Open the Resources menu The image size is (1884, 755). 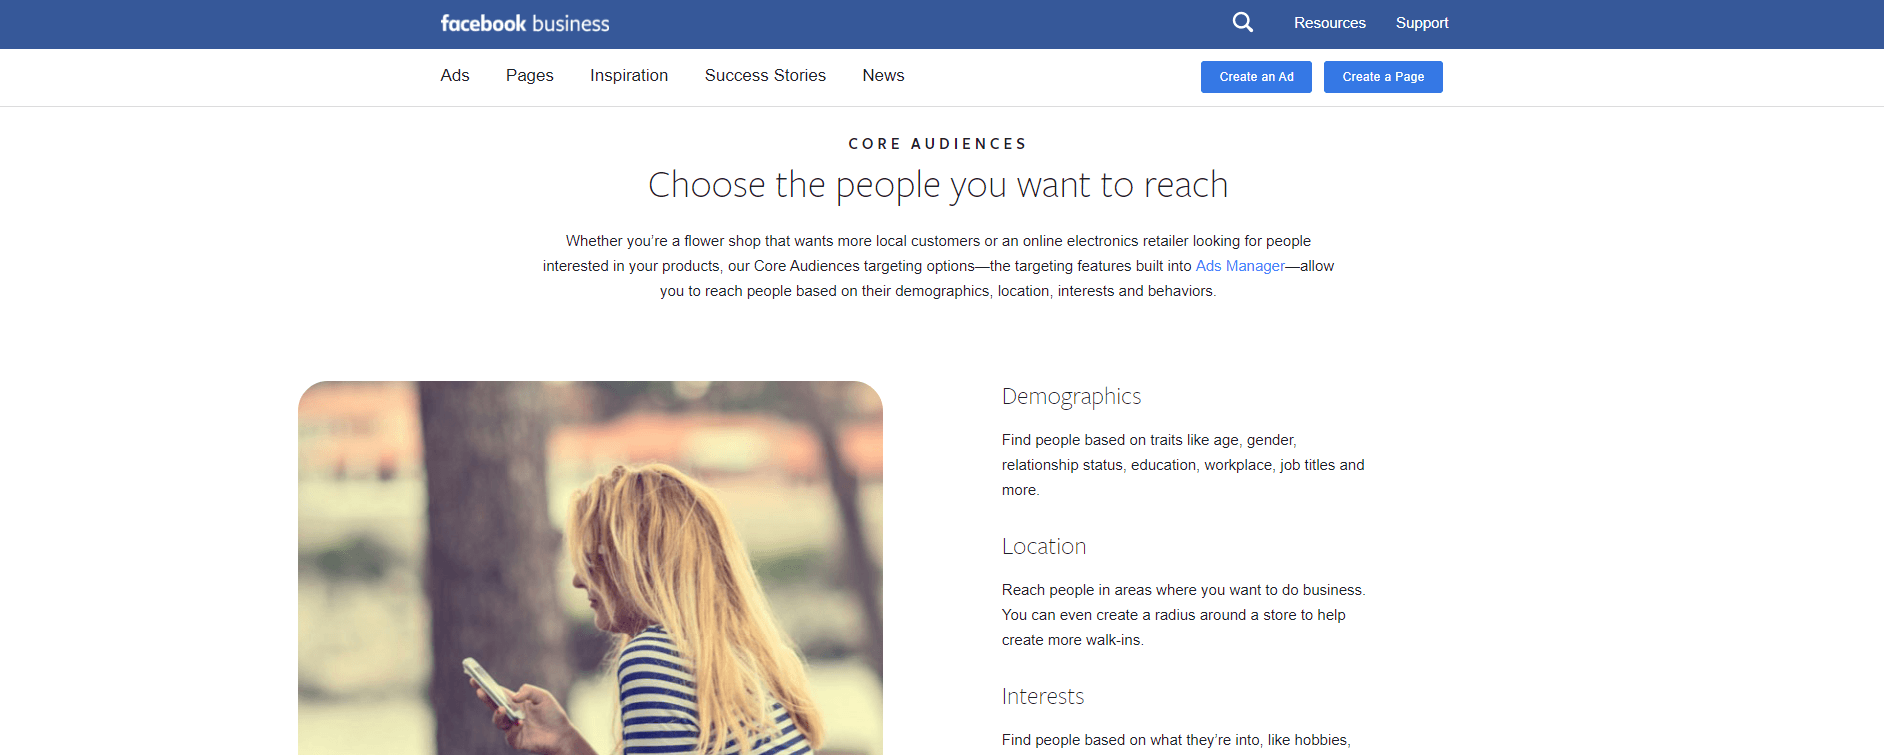[1329, 23]
